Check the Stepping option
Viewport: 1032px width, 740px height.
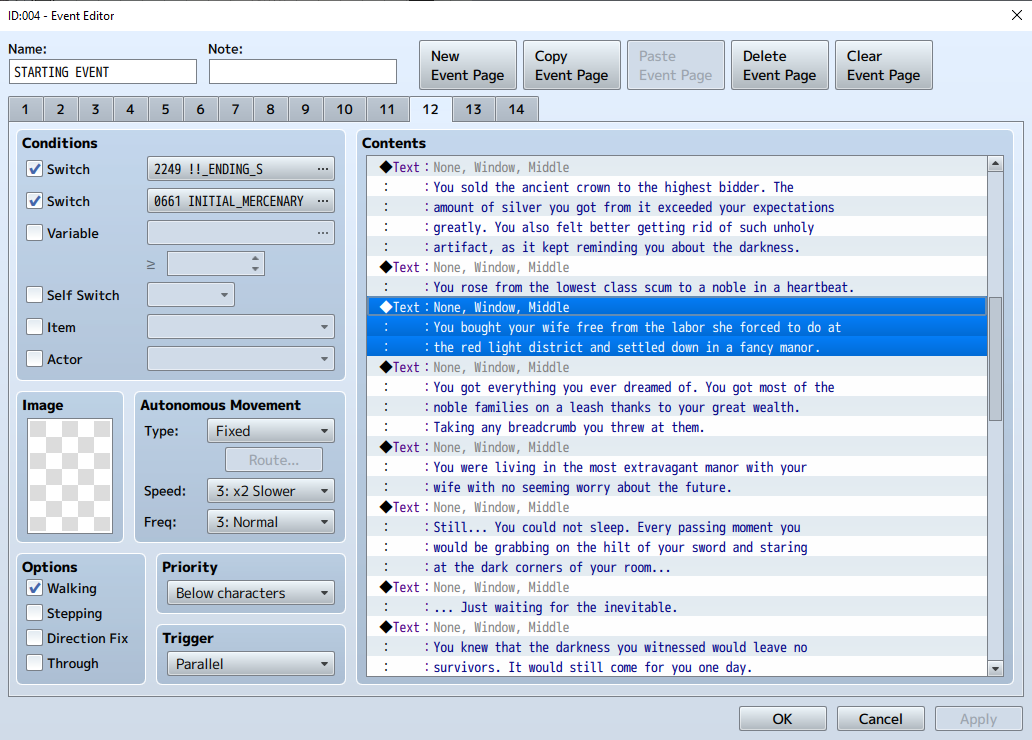34,613
